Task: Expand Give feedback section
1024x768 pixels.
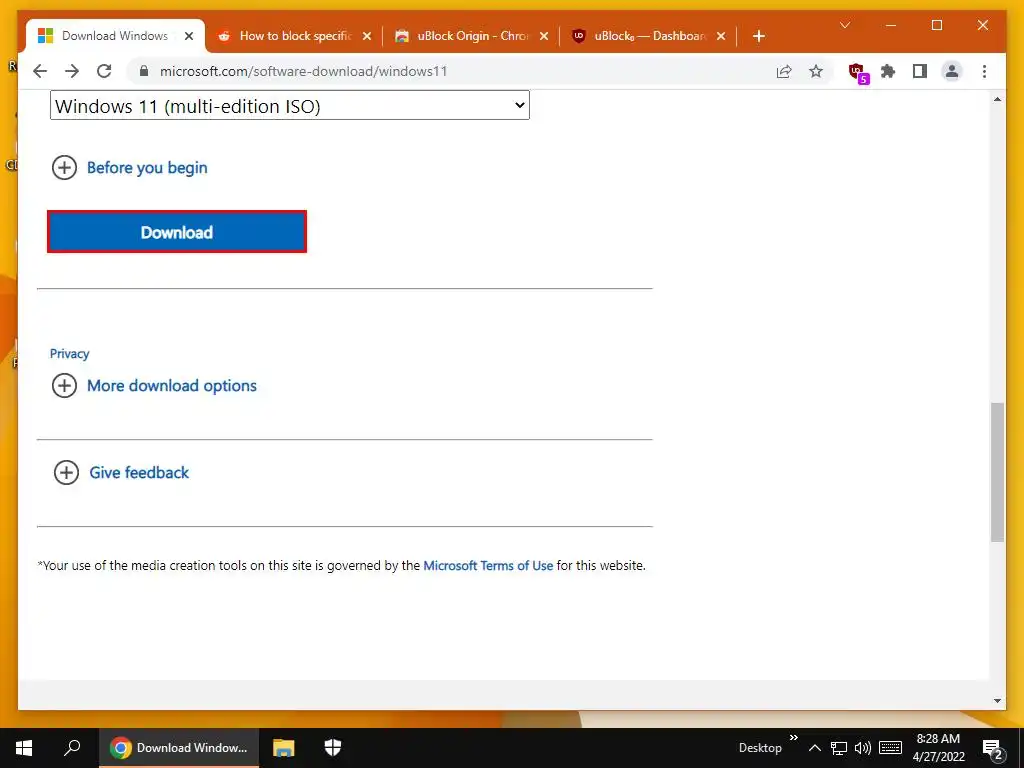Action: click(121, 472)
